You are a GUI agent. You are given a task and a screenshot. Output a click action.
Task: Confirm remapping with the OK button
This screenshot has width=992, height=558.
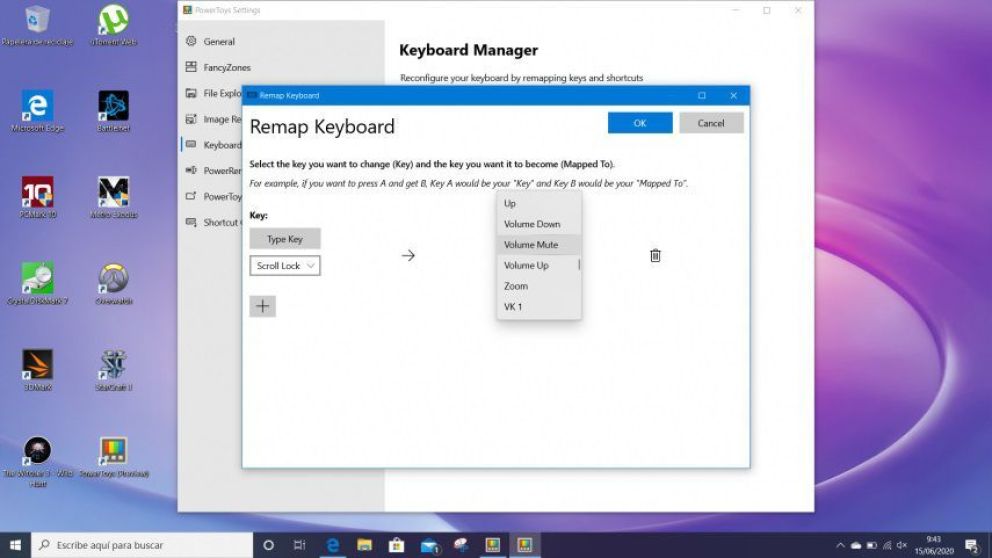(x=640, y=123)
